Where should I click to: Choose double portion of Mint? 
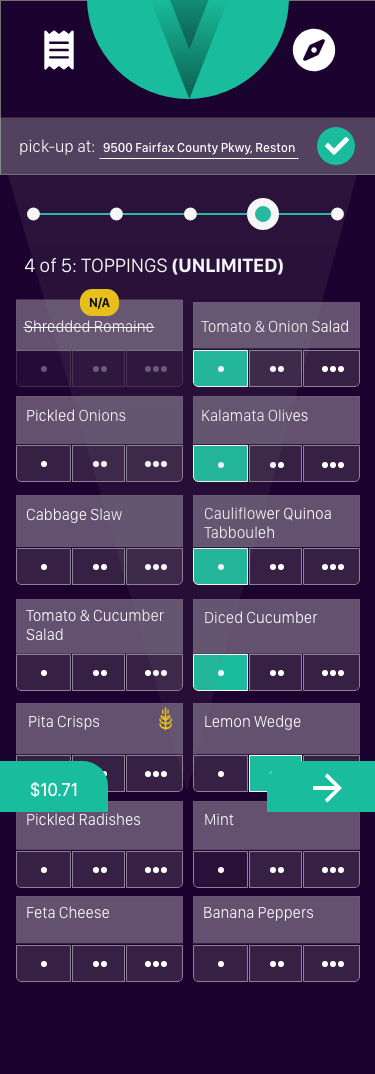click(276, 870)
